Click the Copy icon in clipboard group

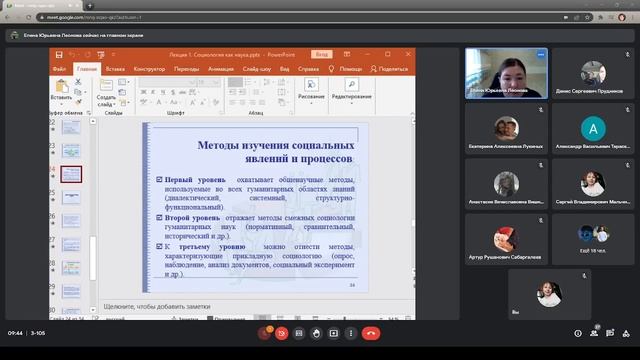78,92
